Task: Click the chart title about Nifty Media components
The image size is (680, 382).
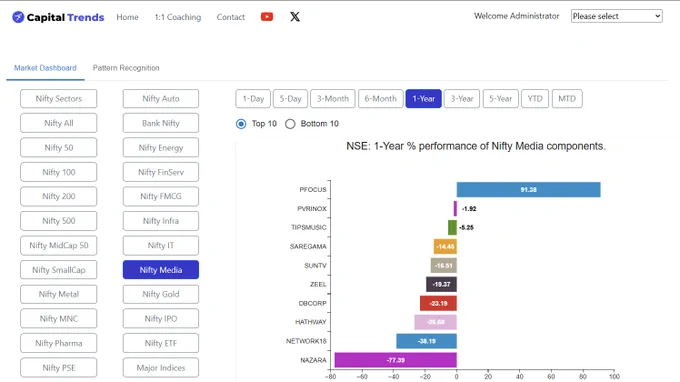Action: tap(476, 147)
